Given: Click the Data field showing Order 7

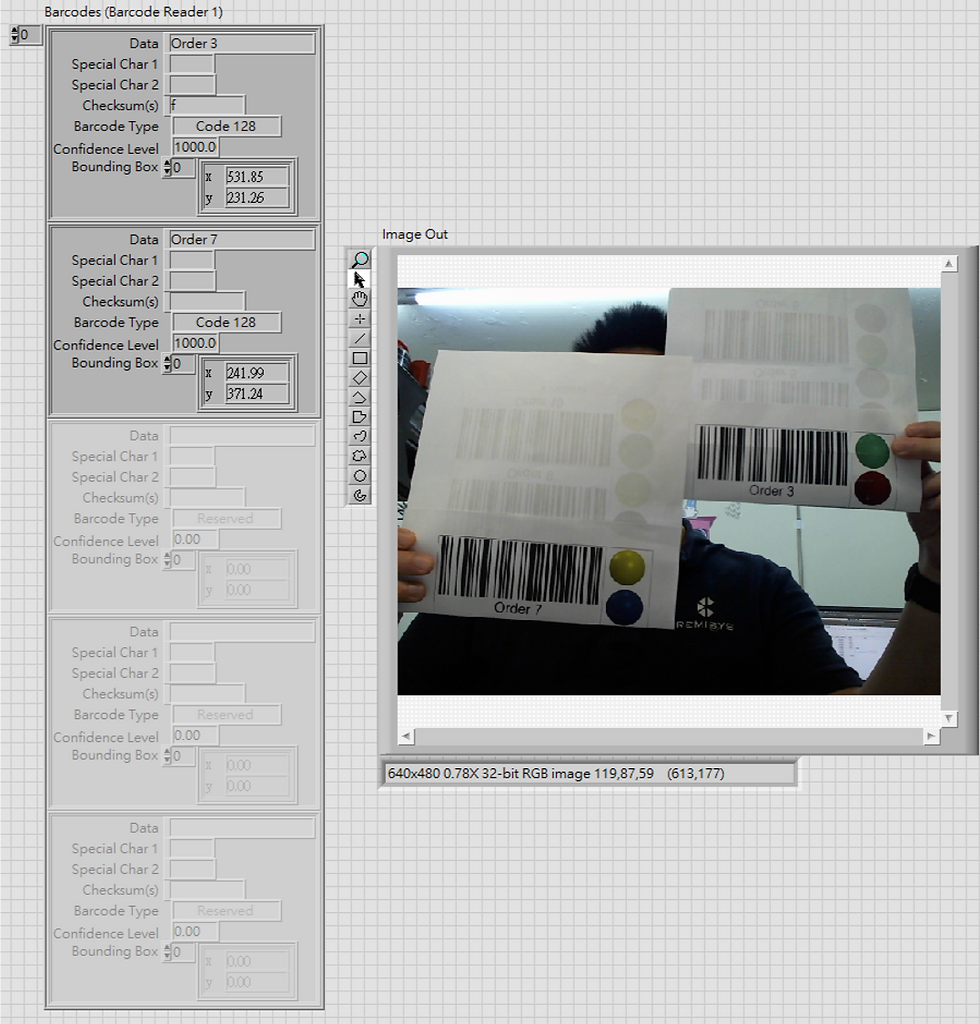Looking at the screenshot, I should click(x=242, y=239).
